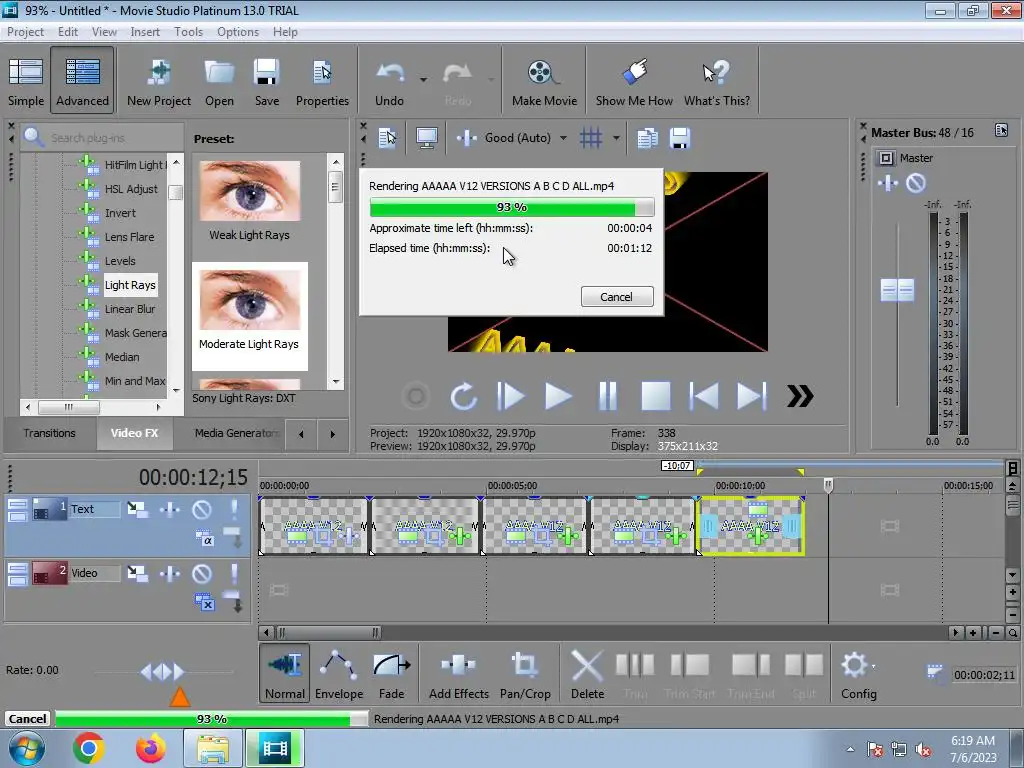
Task: Mute the Master bus output
Action: [916, 183]
